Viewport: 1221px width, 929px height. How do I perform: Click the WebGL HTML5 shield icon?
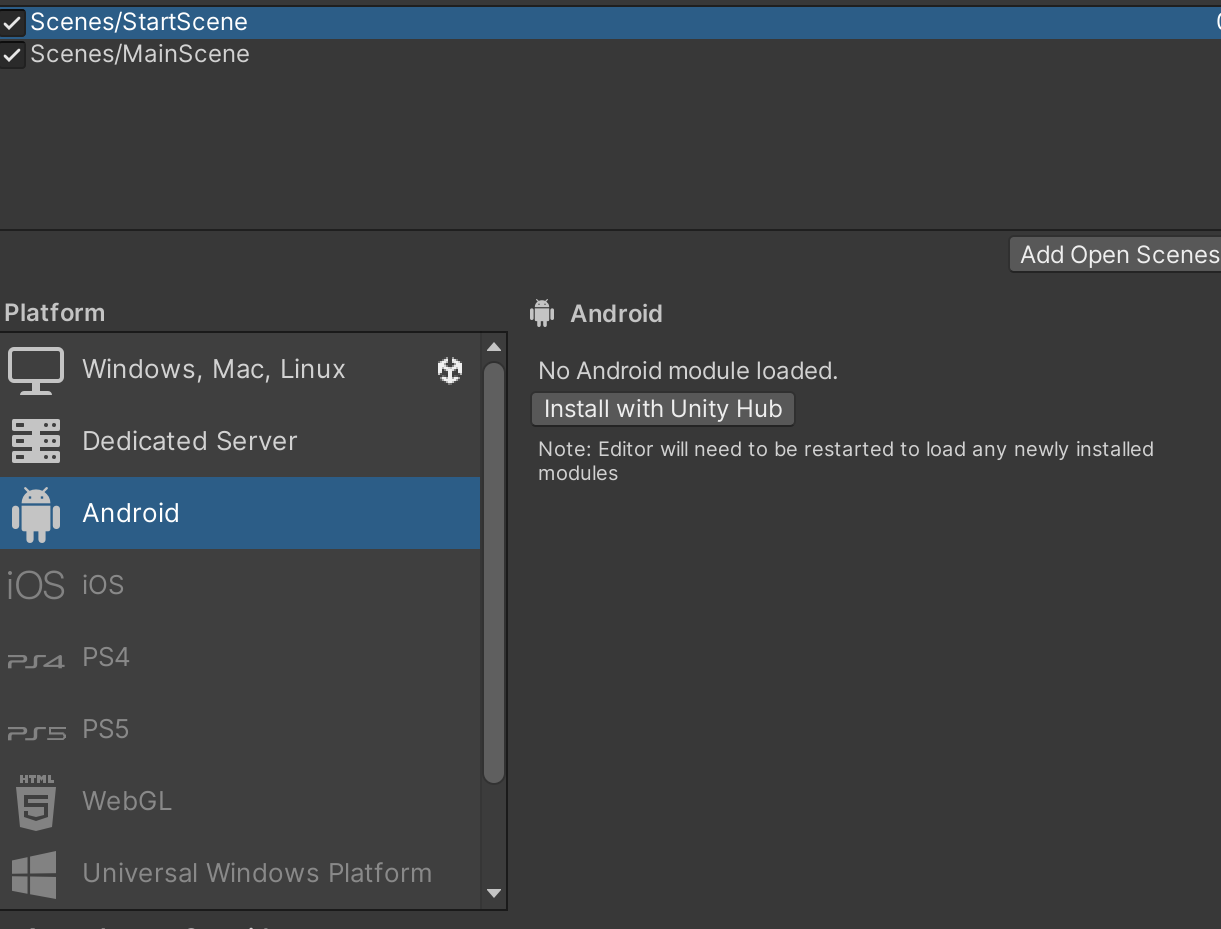[x=36, y=802]
